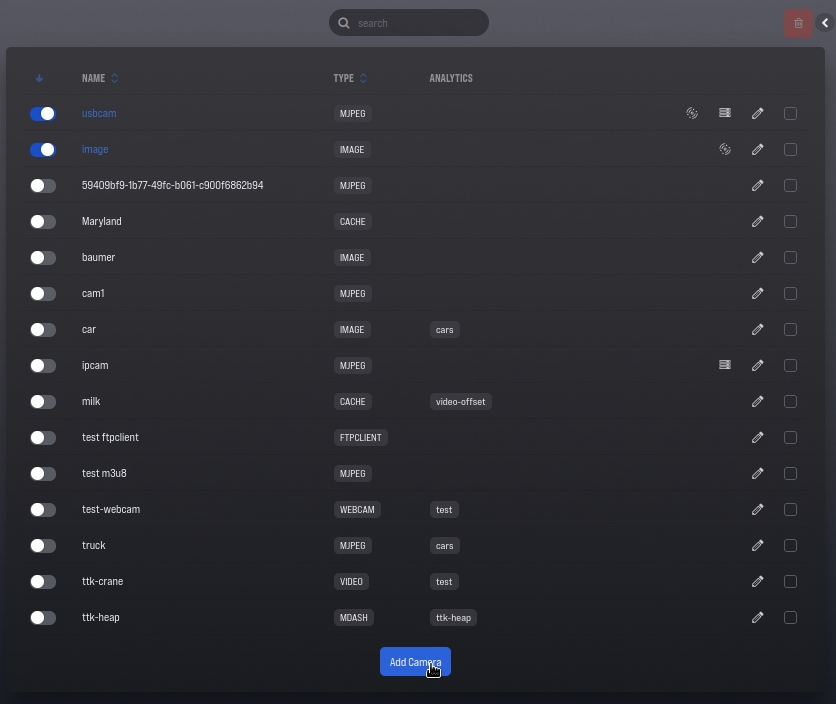
Task: Click the live stream icon for image camera
Action: [x=725, y=150]
